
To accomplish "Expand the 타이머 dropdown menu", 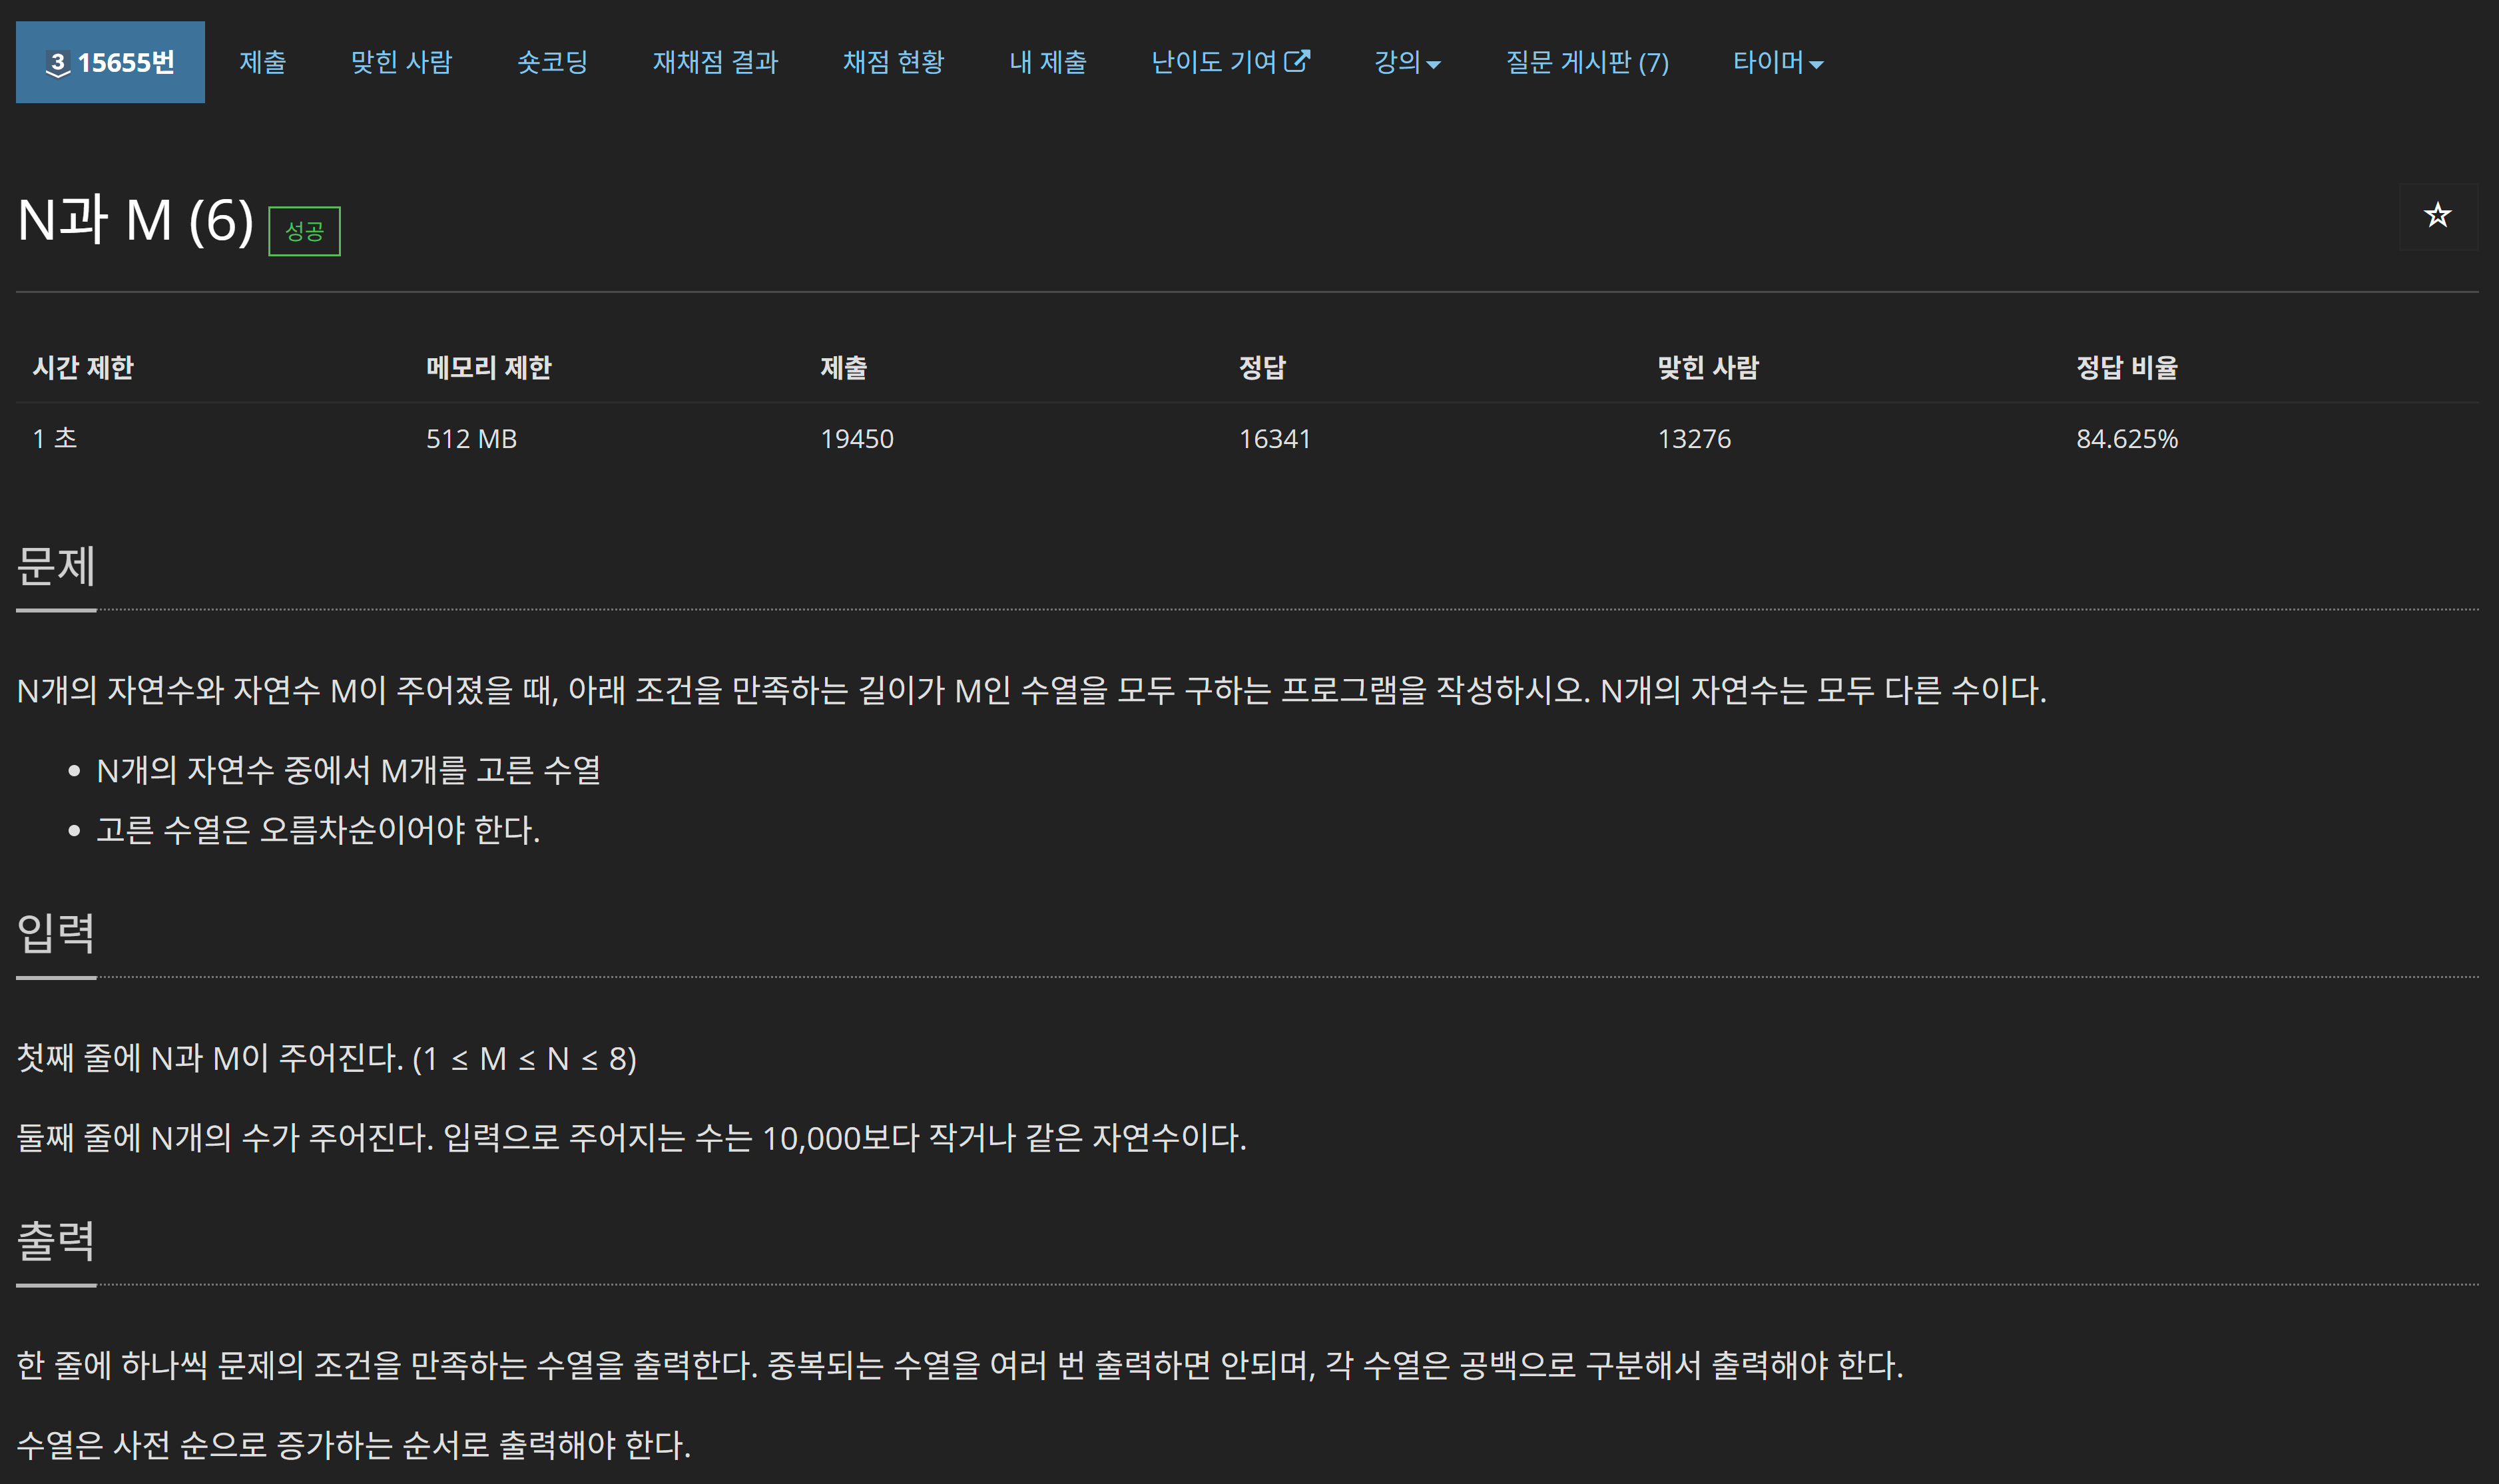I will (1777, 62).
